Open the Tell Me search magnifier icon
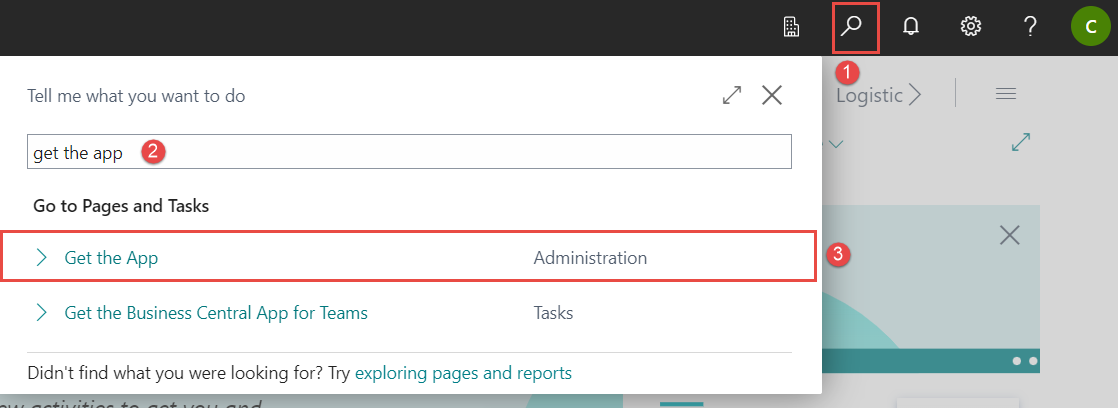The image size is (1118, 408). tap(855, 28)
